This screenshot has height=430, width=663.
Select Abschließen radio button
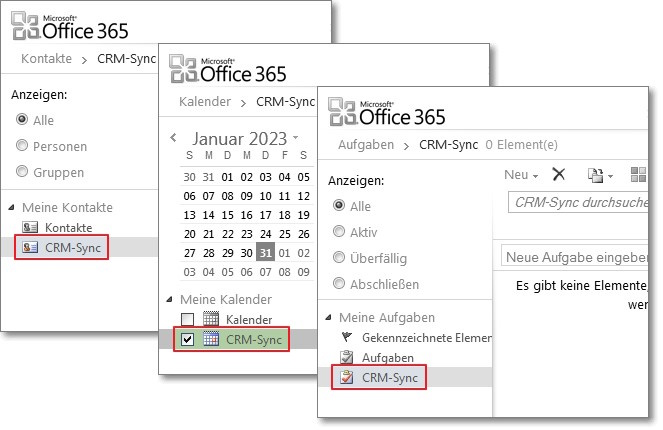click(x=339, y=283)
